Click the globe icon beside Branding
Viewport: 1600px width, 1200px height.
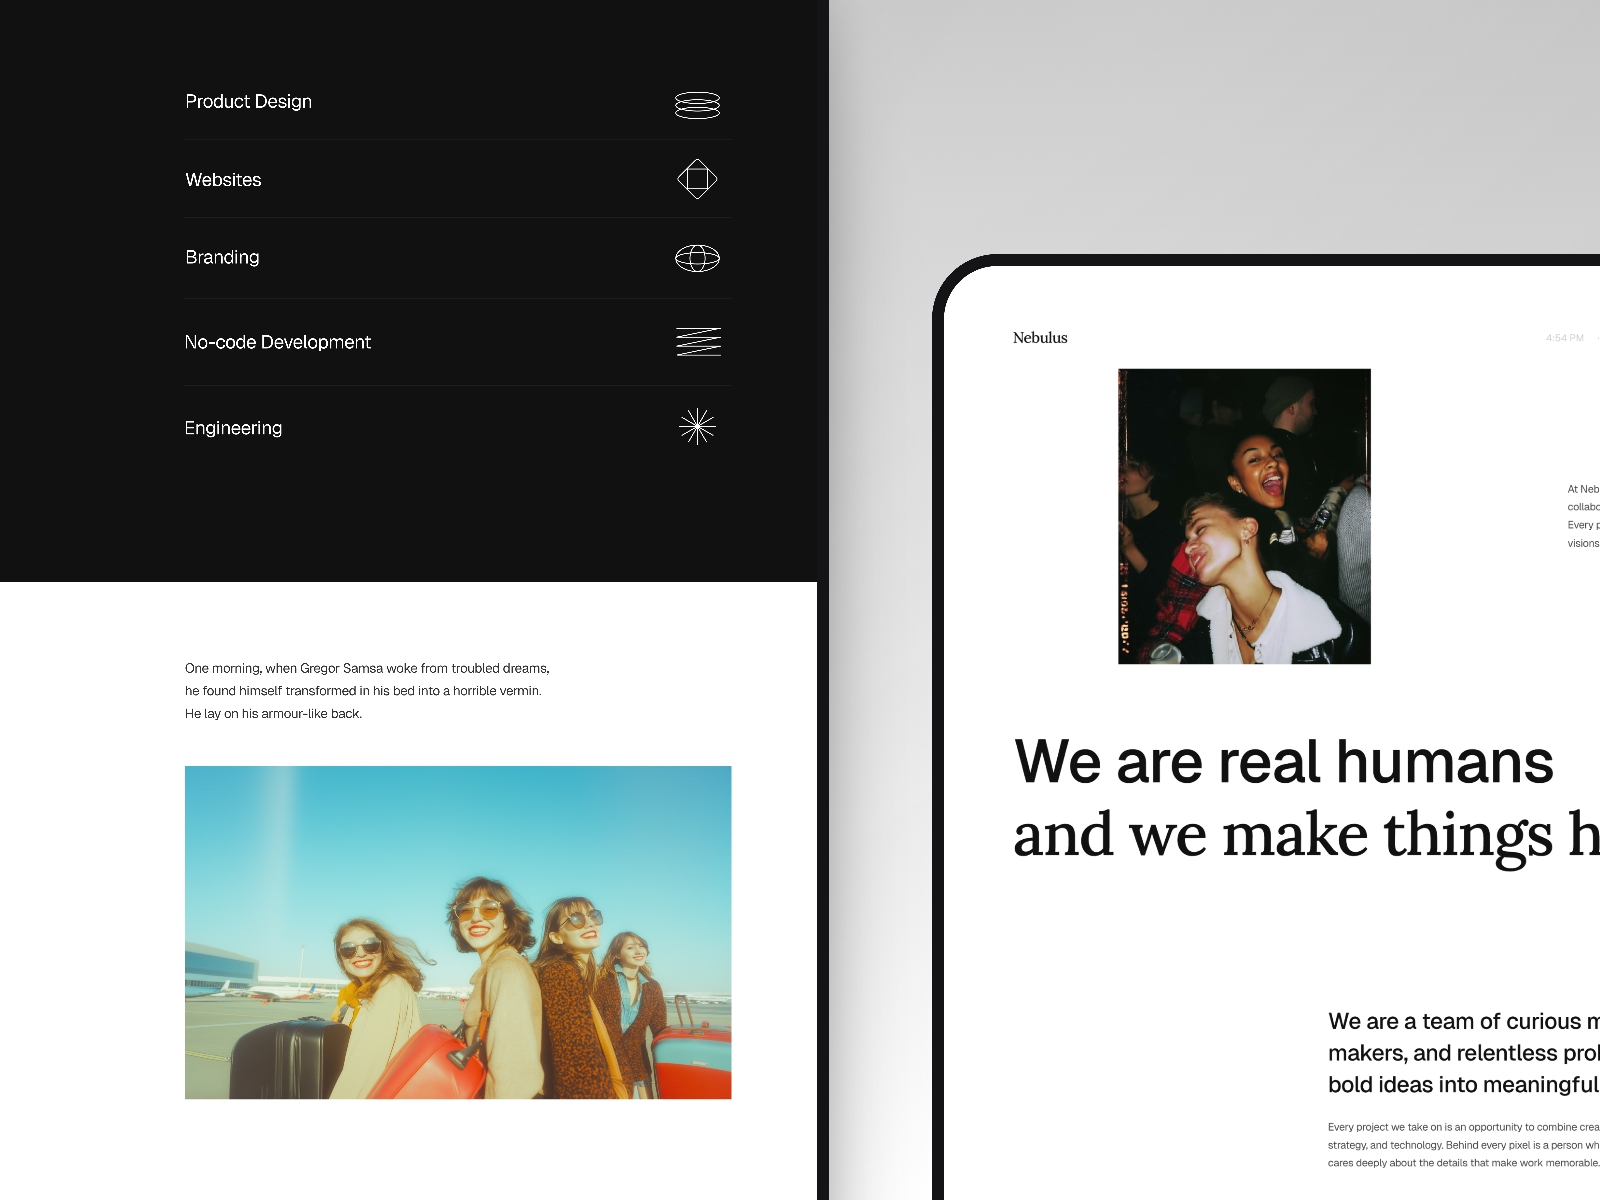tap(697, 258)
